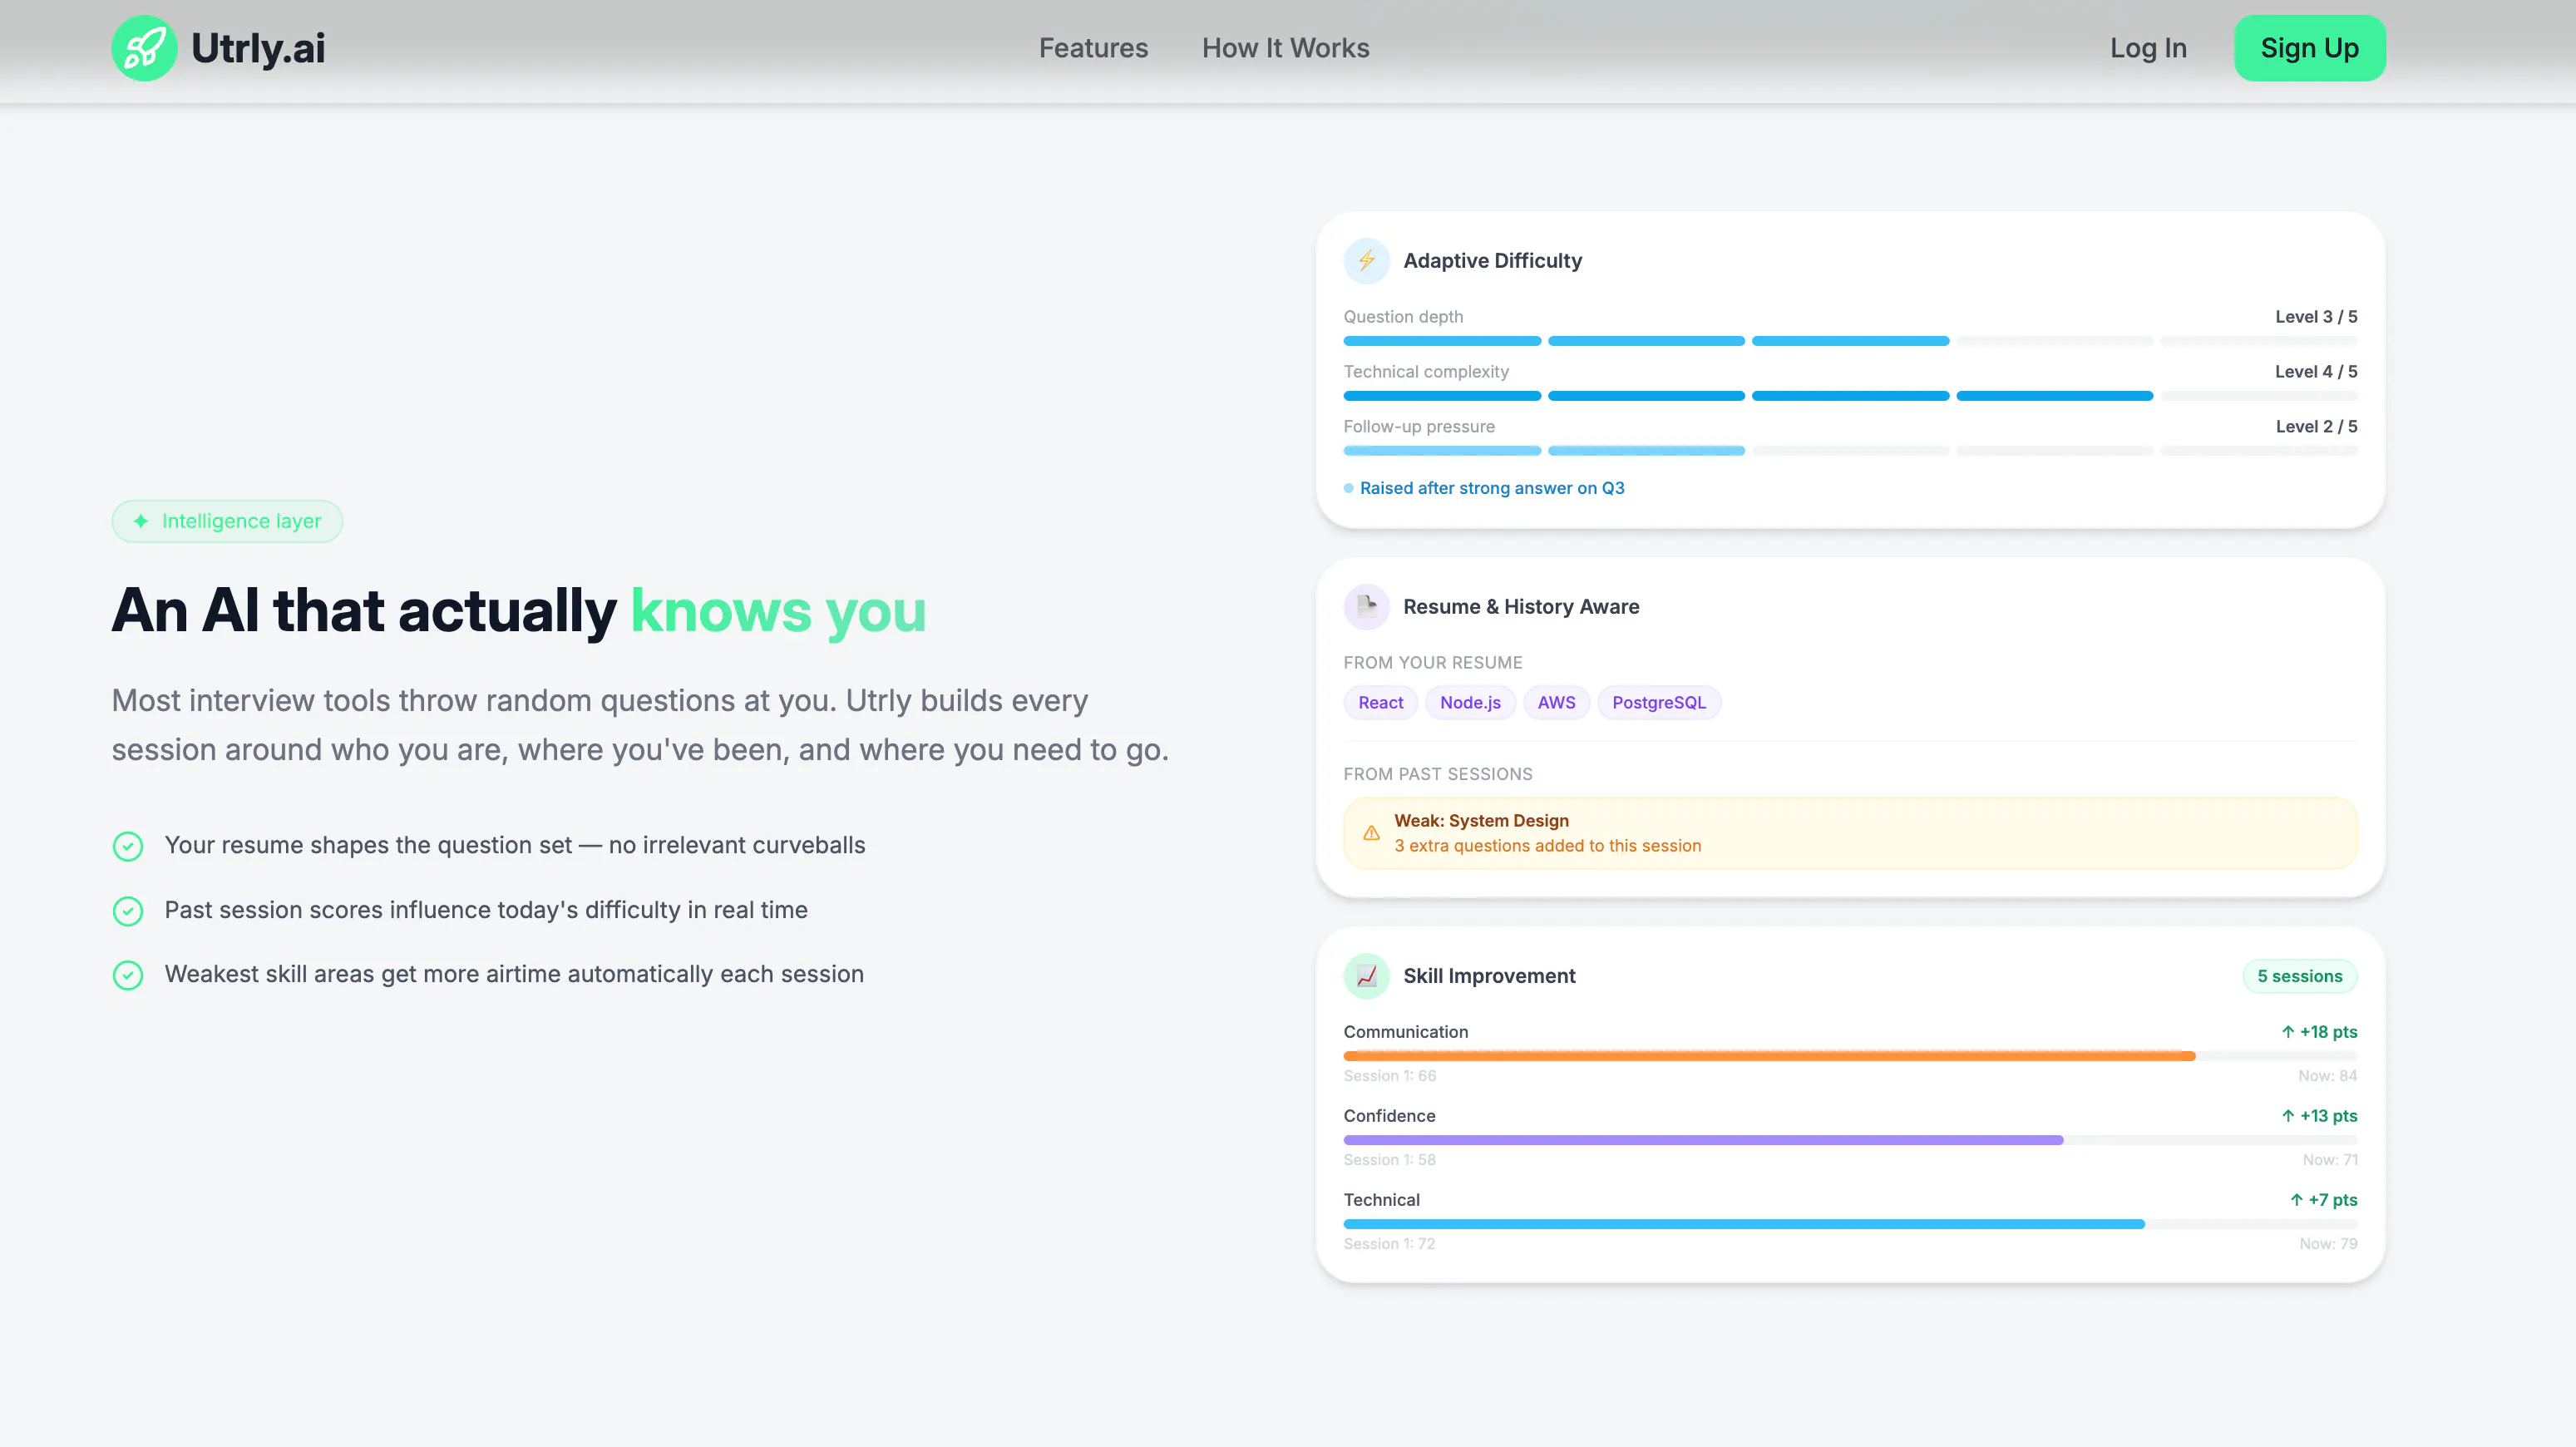Click 3 extra questions added to this session
2576x1447 pixels.
(1547, 846)
